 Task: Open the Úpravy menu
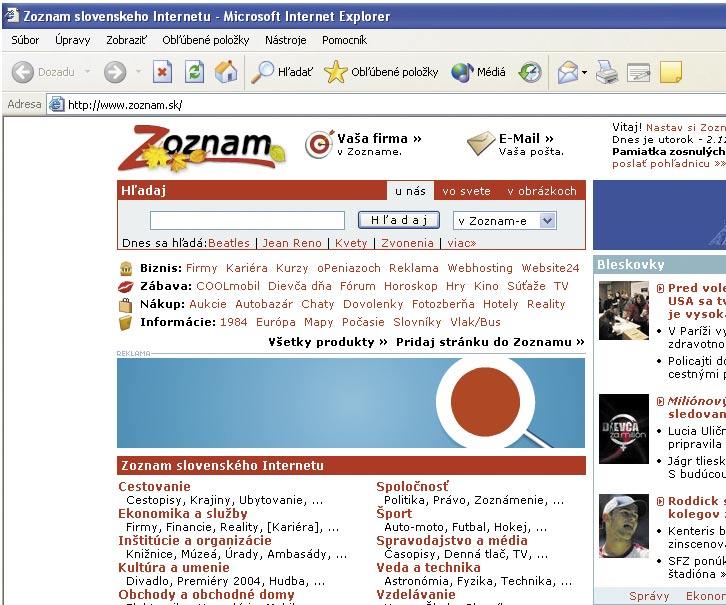click(x=73, y=40)
